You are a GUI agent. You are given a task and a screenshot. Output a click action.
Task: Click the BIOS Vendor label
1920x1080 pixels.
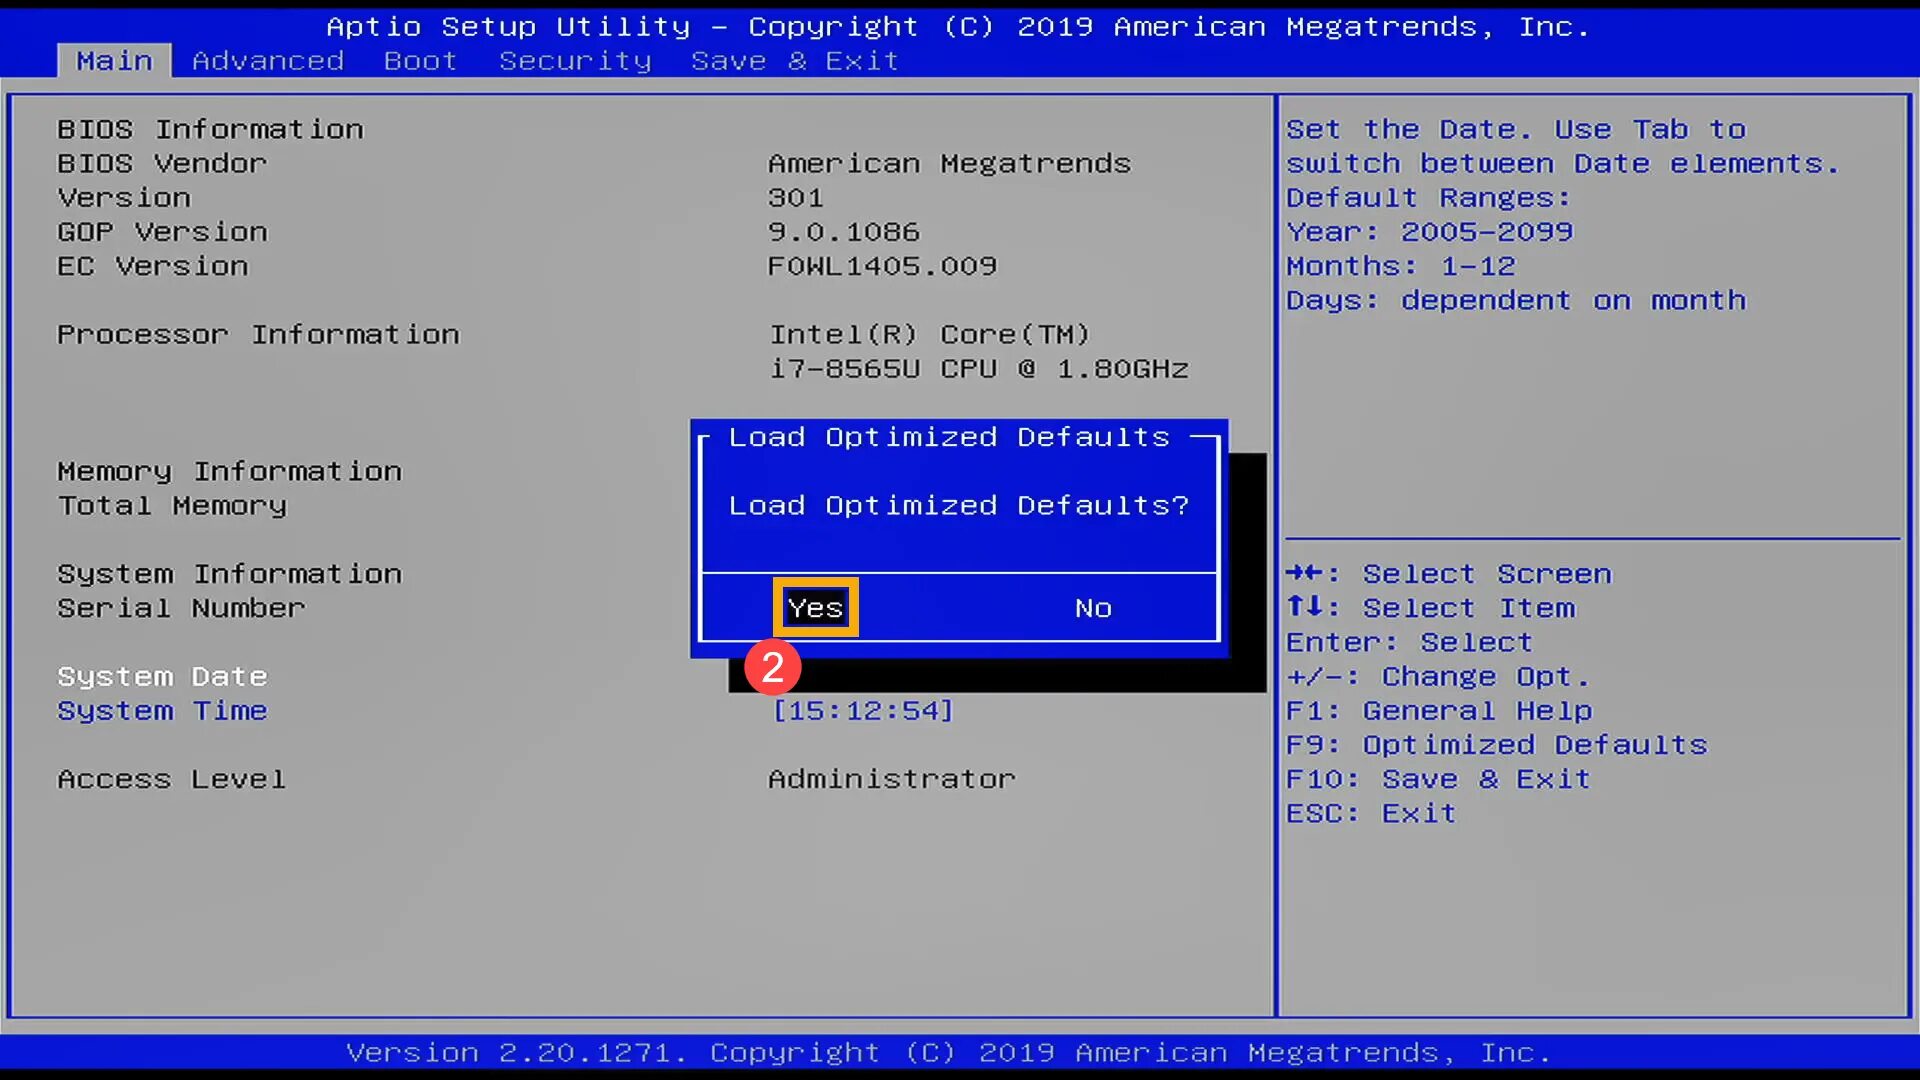(162, 163)
